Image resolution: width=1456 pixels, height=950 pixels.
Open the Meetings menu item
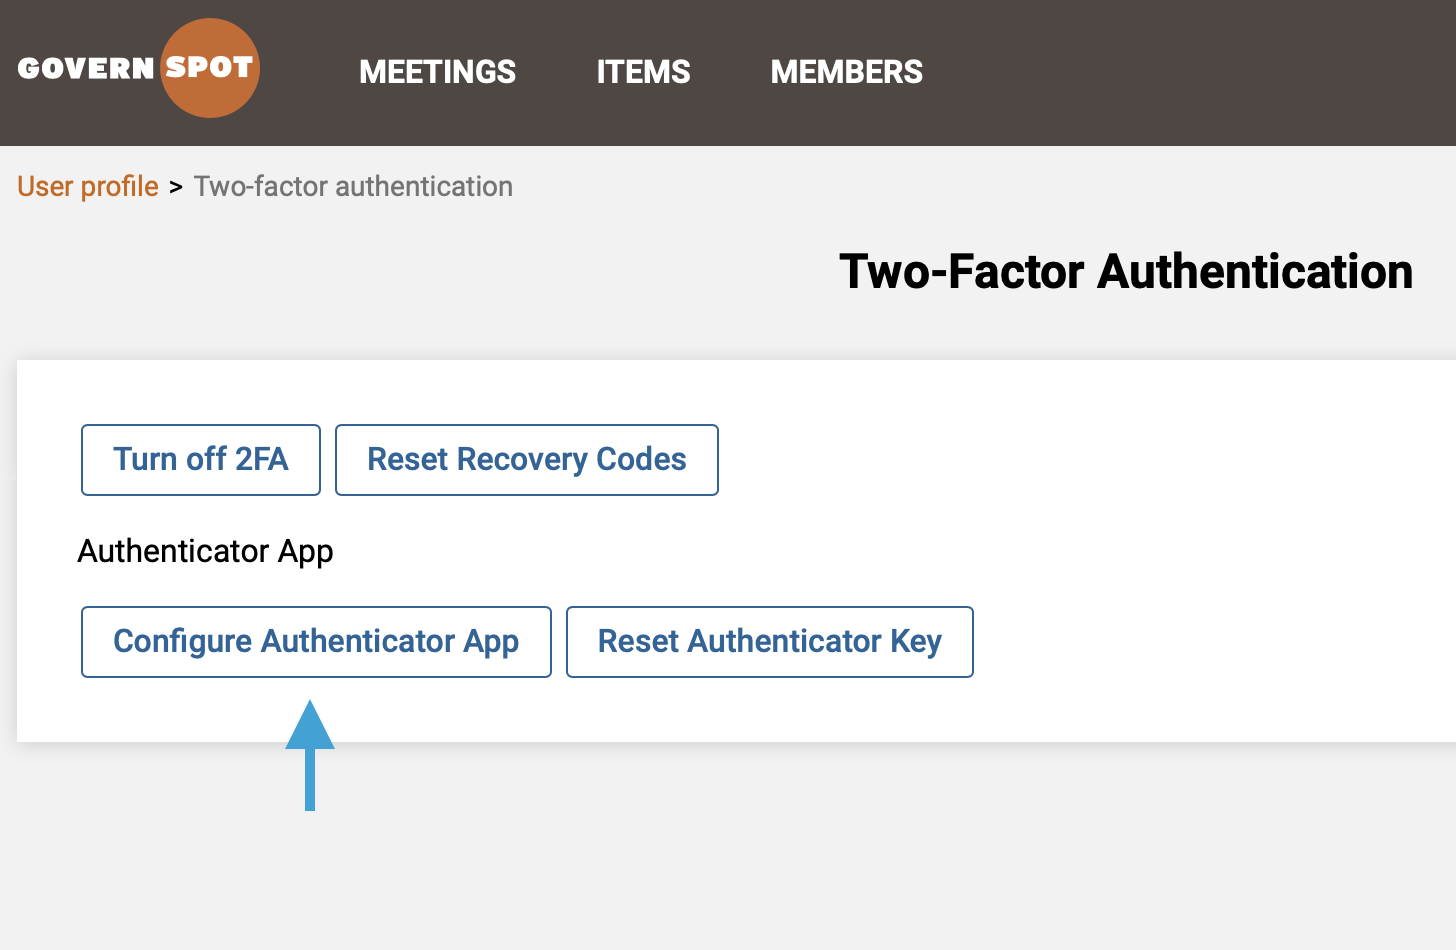click(x=438, y=72)
